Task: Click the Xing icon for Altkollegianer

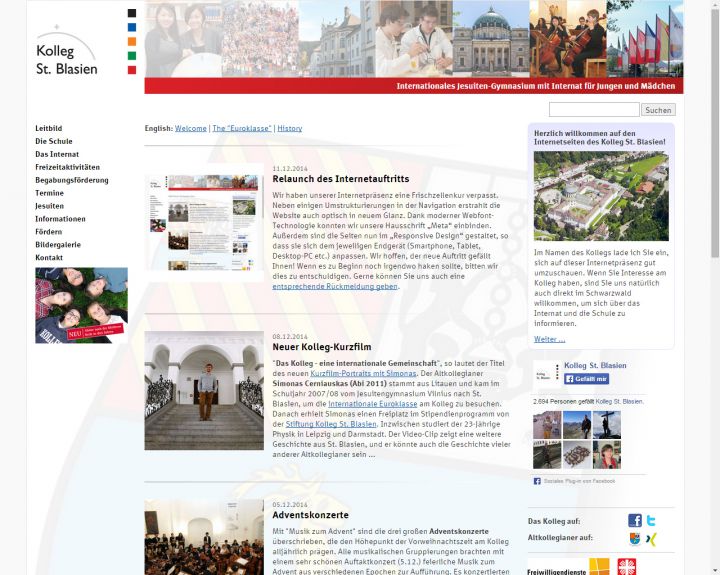Action: [651, 539]
